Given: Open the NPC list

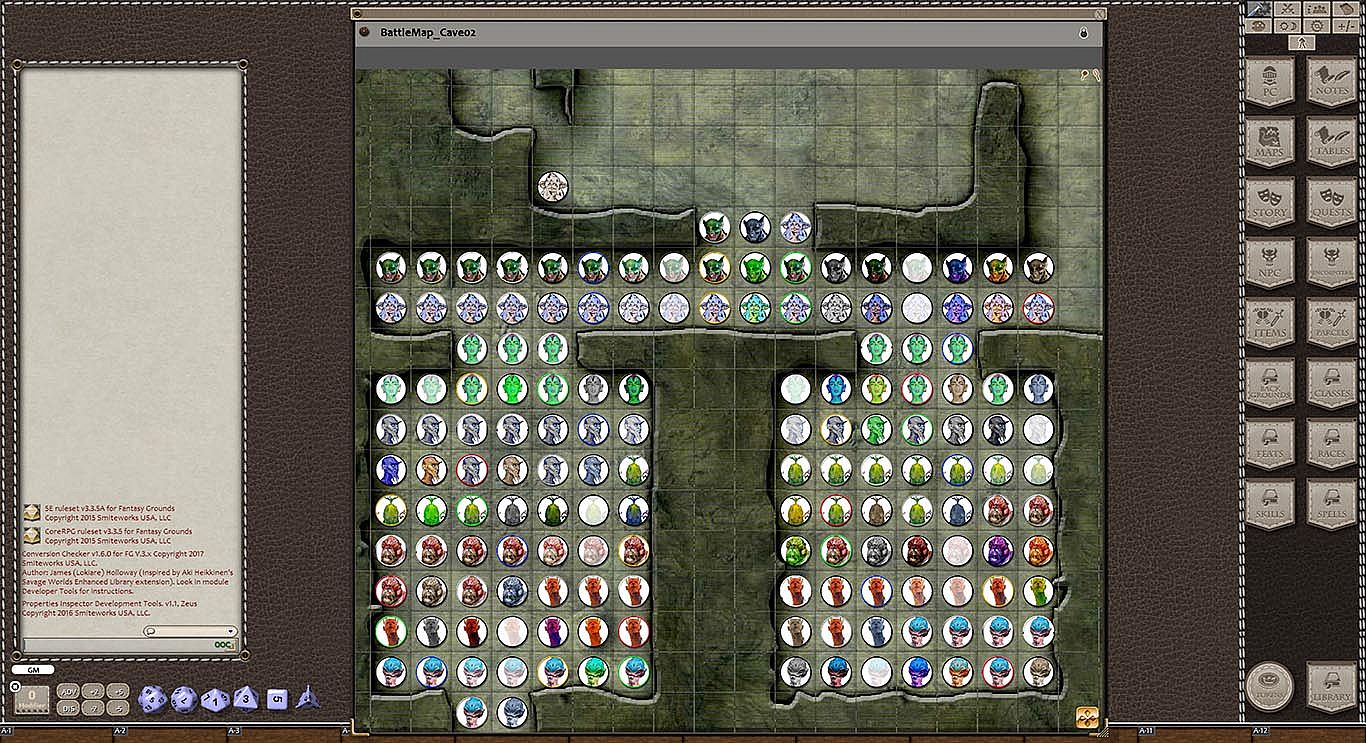Looking at the screenshot, I should pyautogui.click(x=1270, y=263).
